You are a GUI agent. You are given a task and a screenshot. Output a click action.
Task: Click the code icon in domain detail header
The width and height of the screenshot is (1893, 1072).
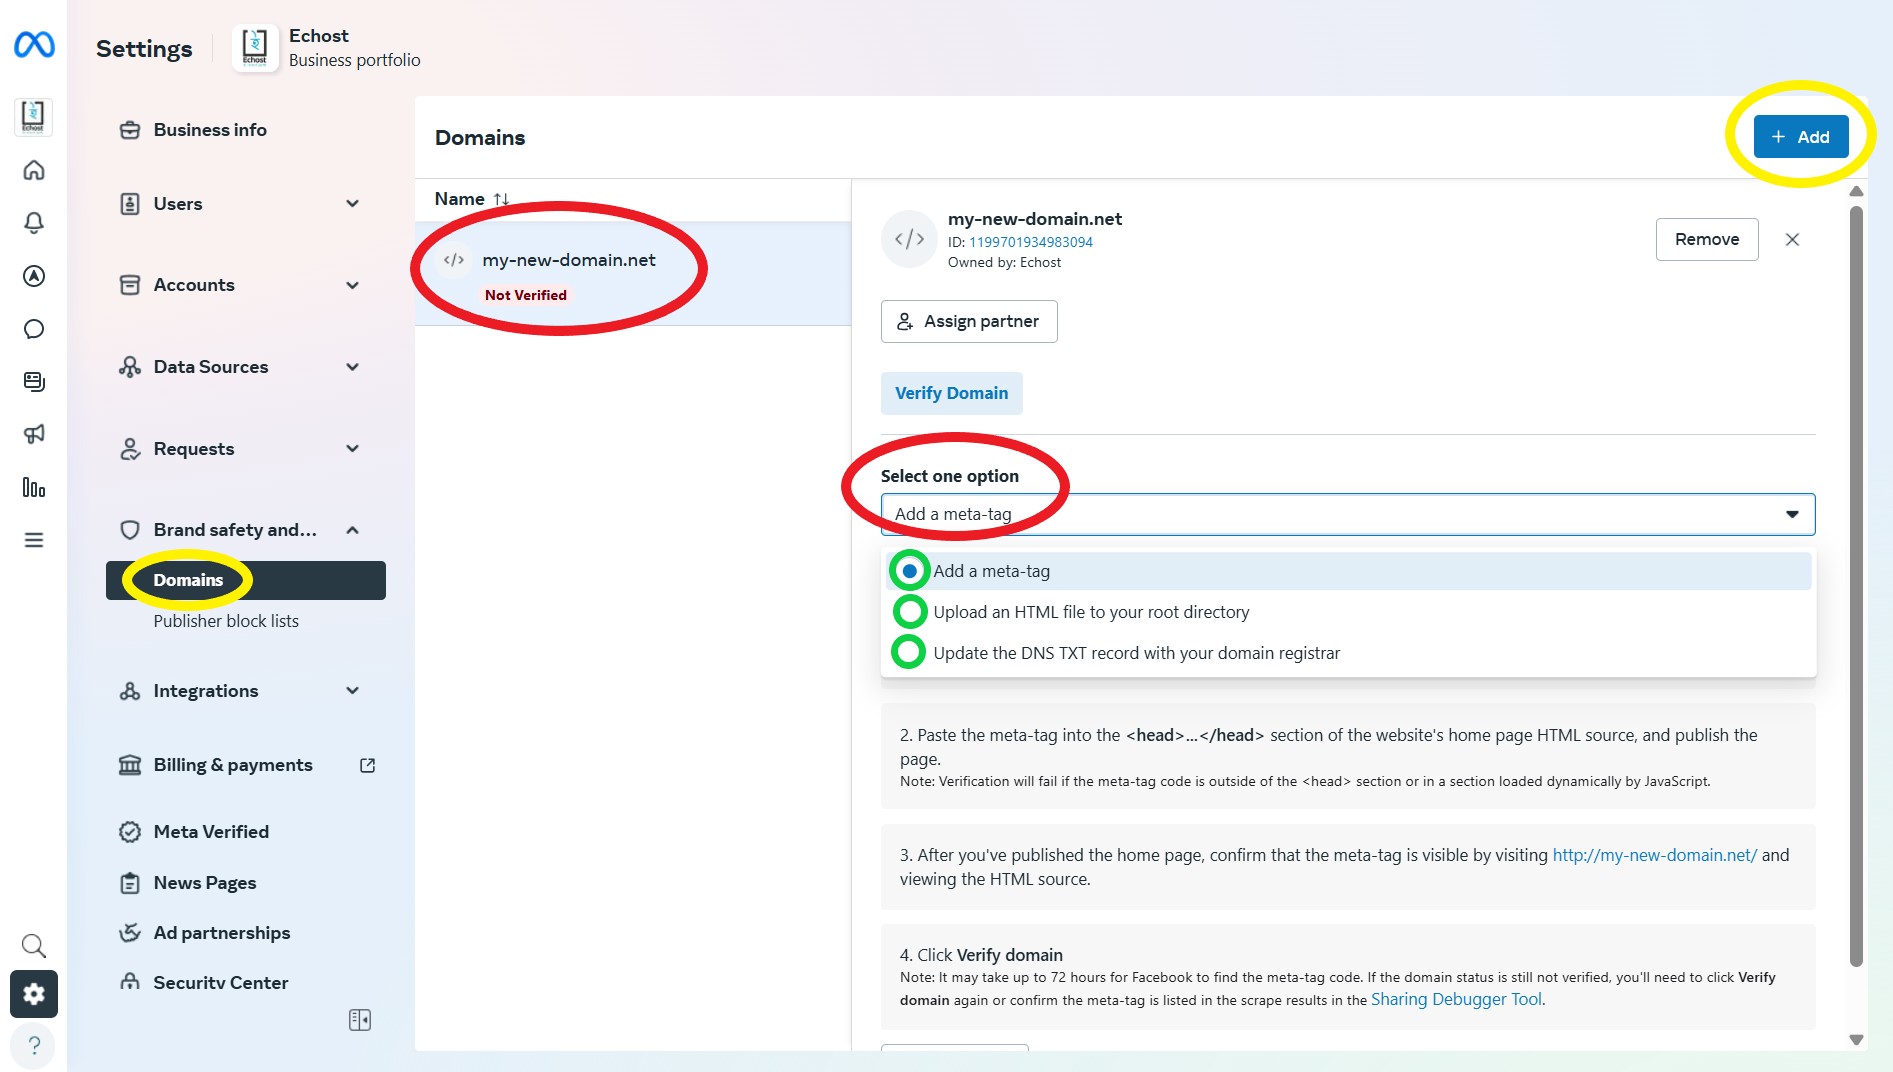point(909,239)
